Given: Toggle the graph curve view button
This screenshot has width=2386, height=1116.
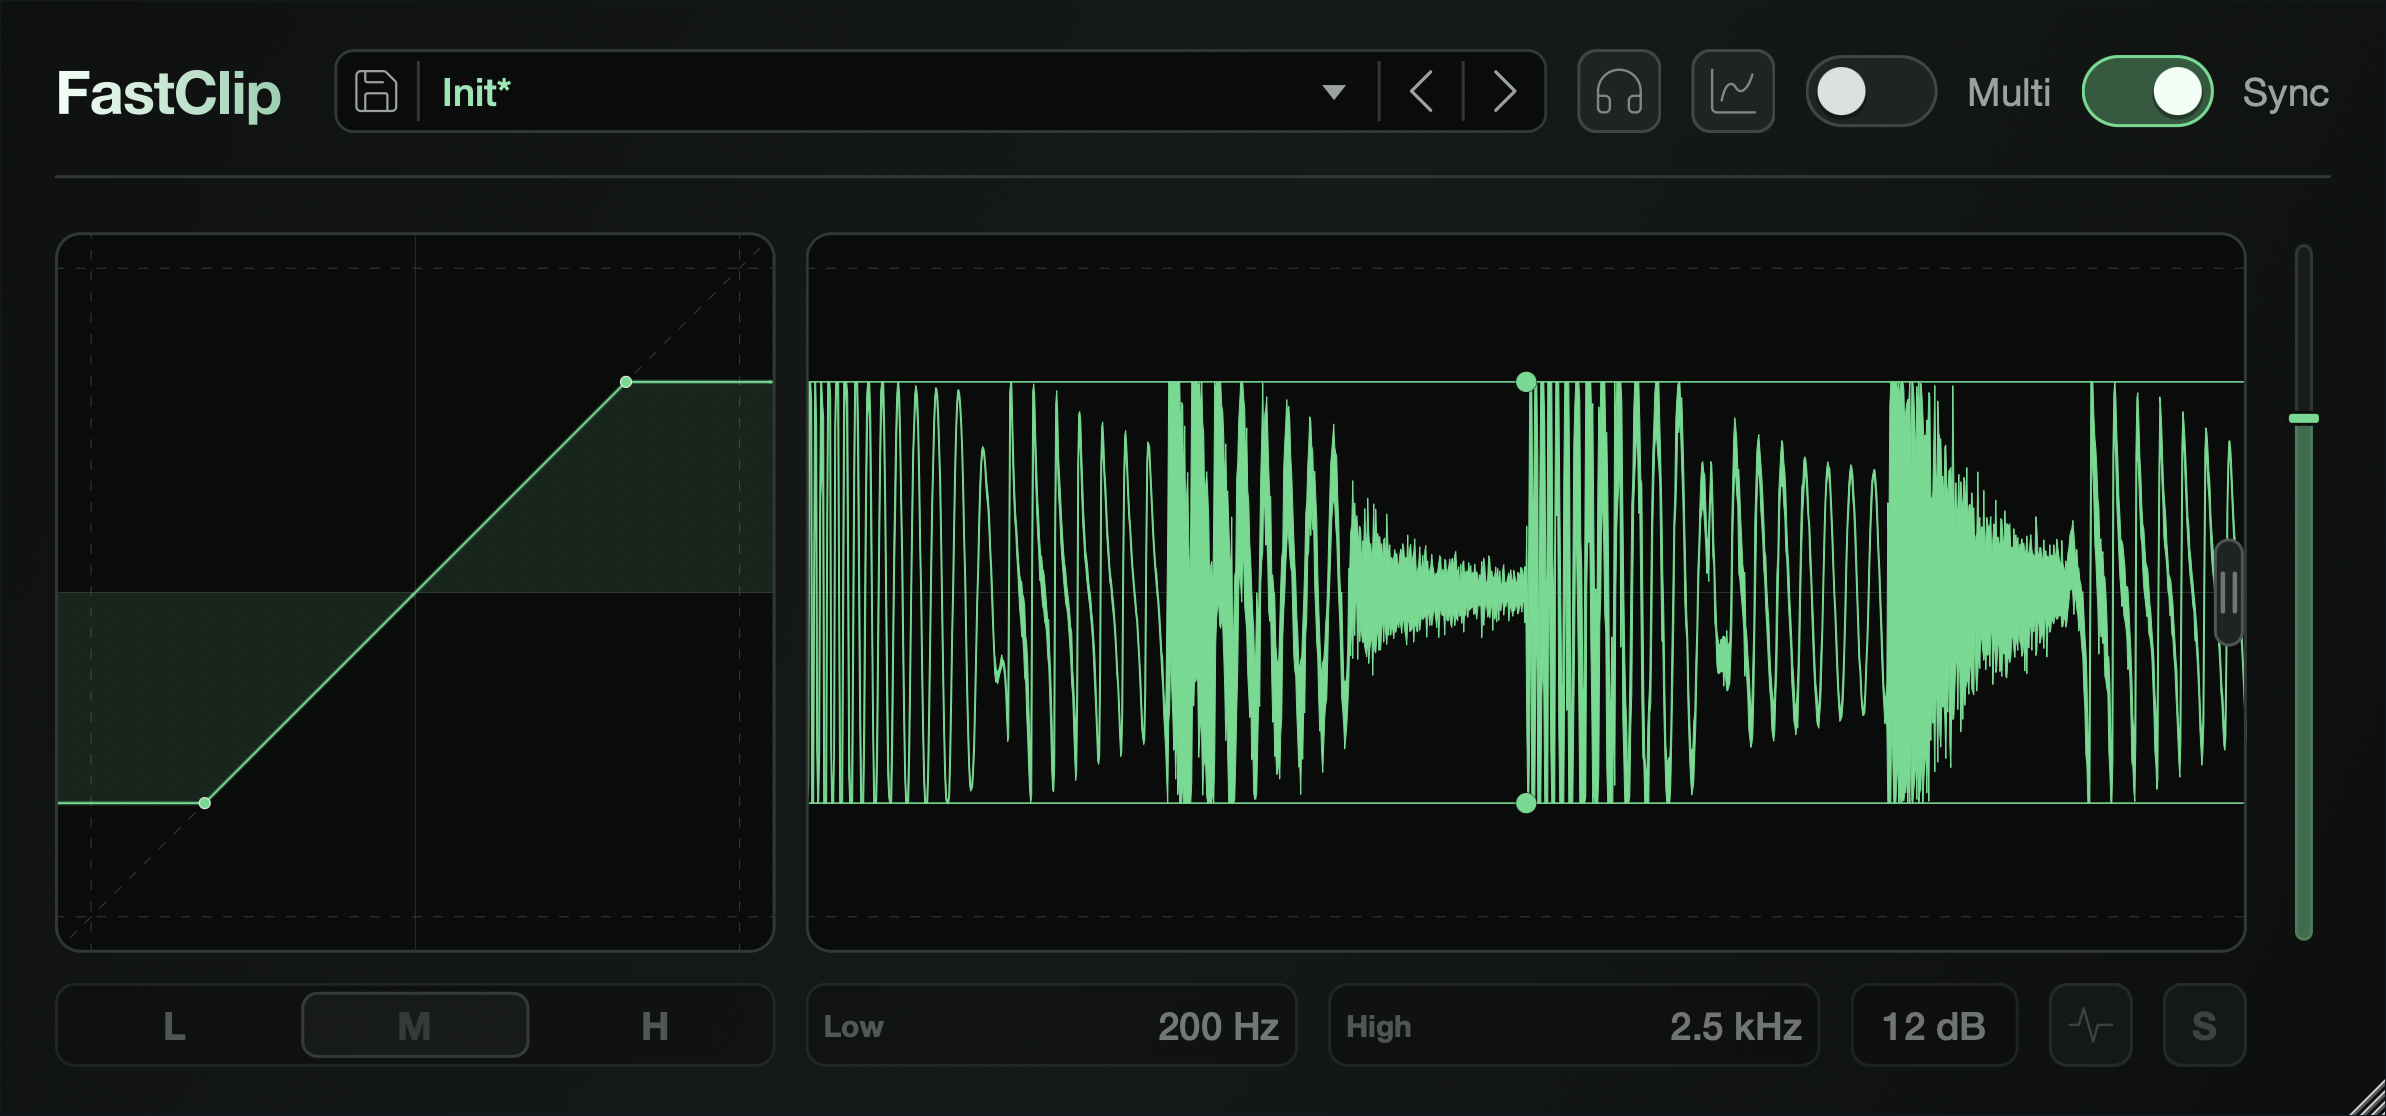Looking at the screenshot, I should (x=1733, y=92).
